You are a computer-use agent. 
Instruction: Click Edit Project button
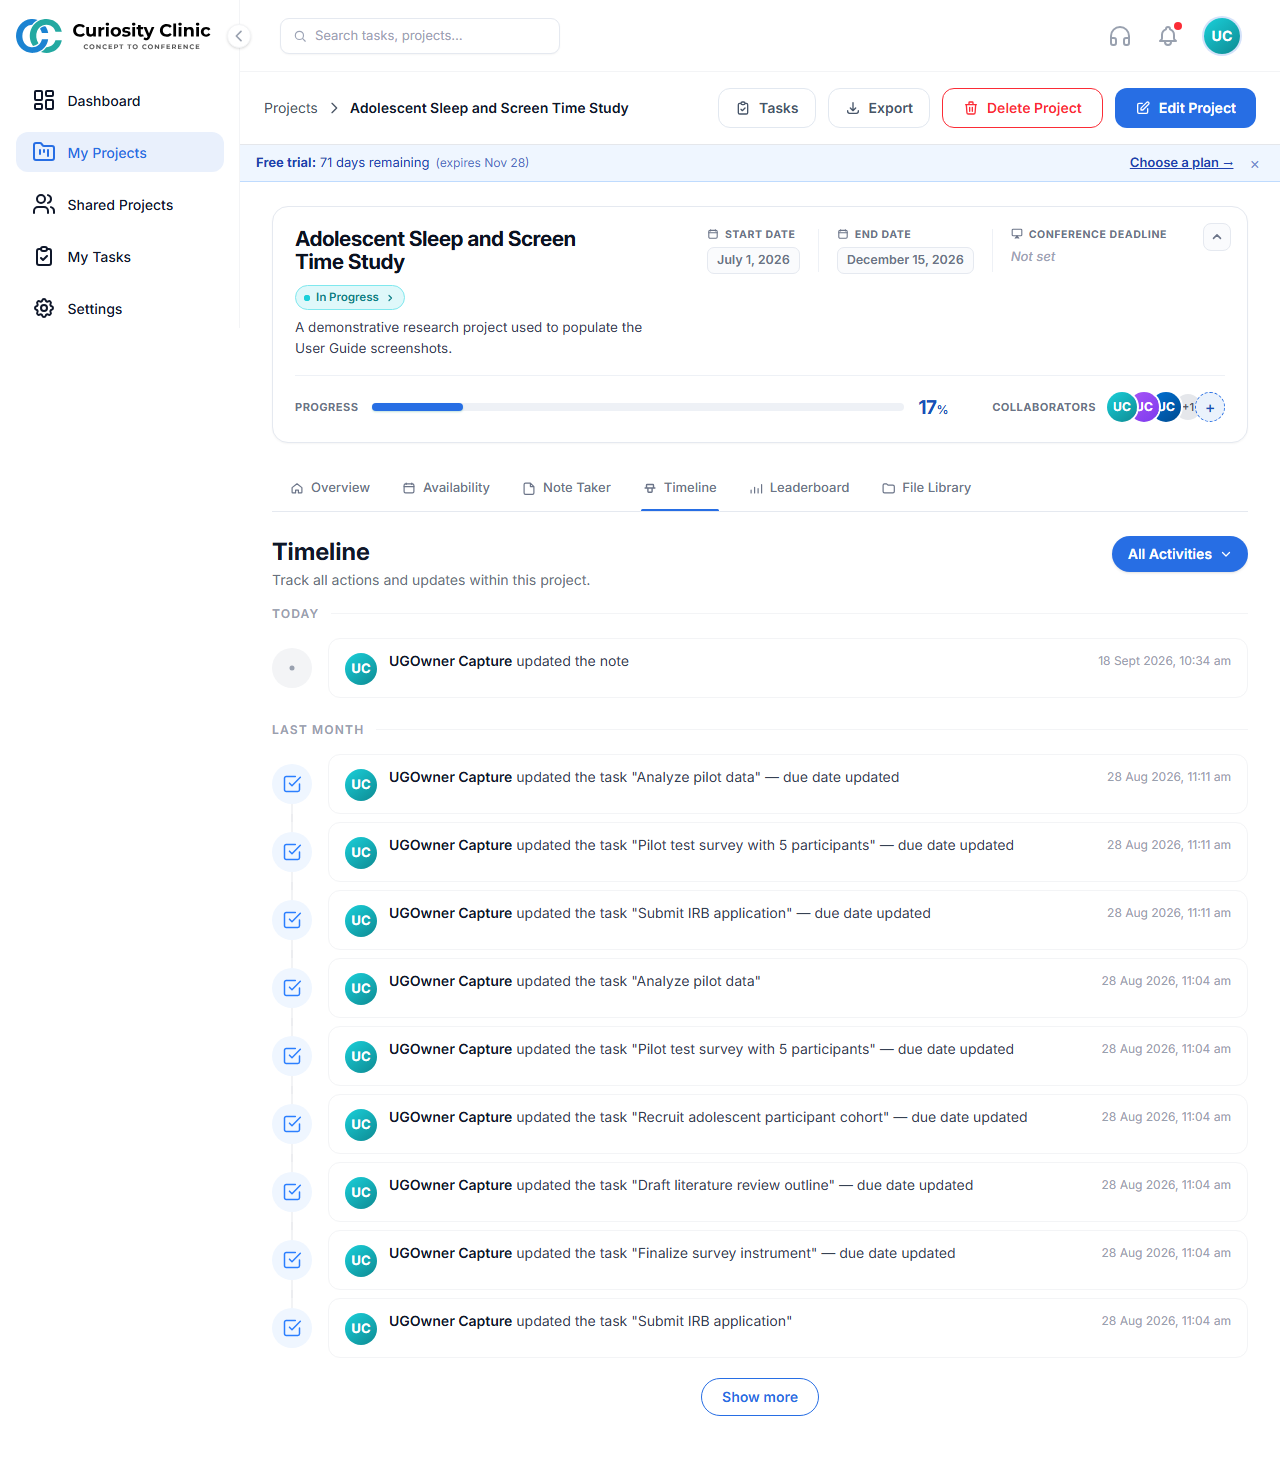[1185, 108]
